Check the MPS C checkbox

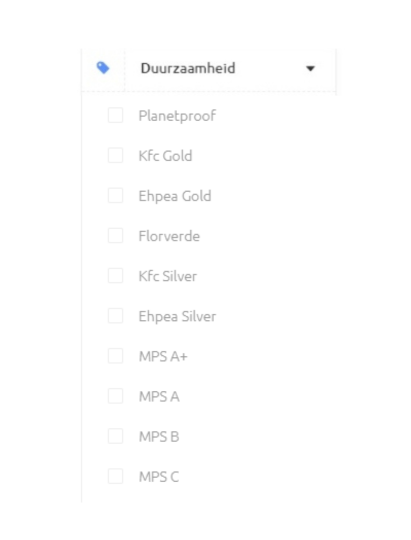click(115, 476)
